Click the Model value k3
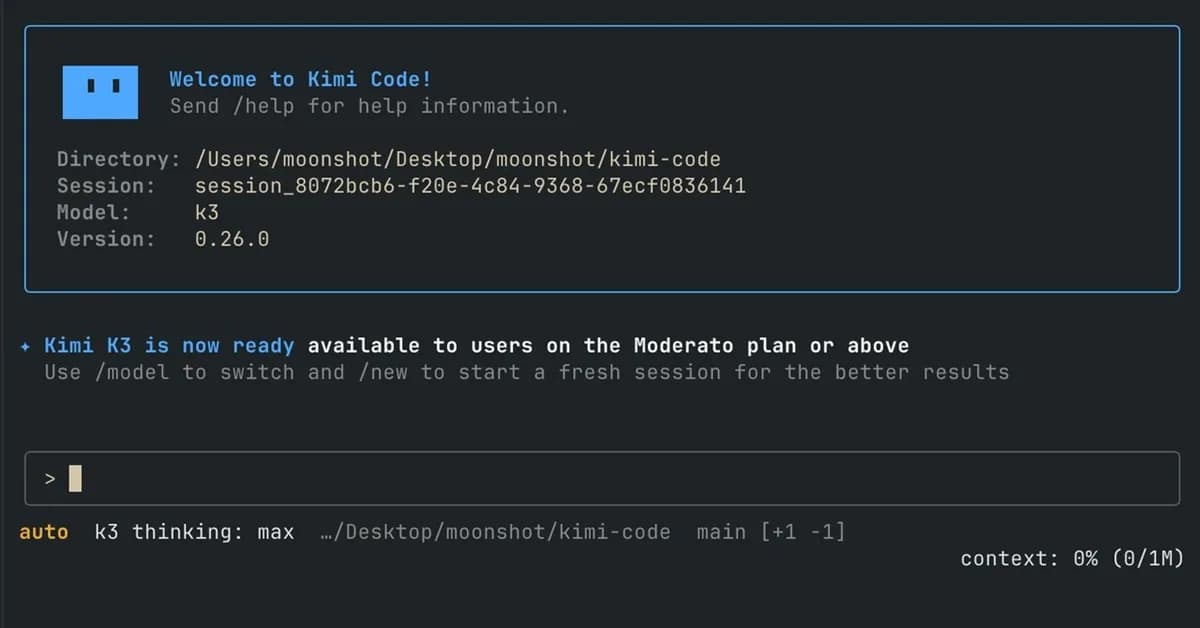The width and height of the screenshot is (1200, 628). point(207,212)
